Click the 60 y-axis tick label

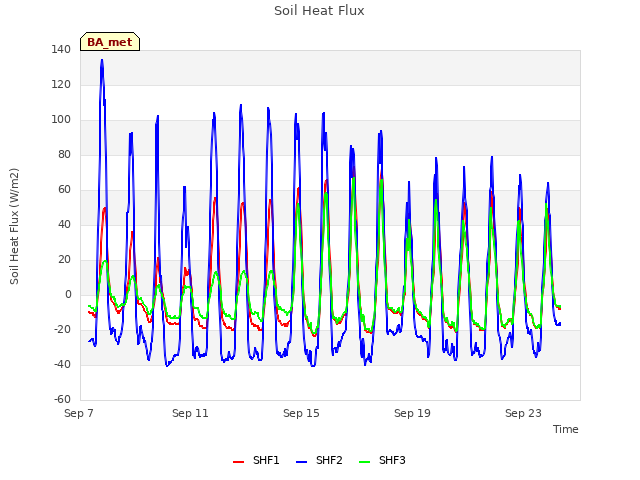tap(64, 190)
